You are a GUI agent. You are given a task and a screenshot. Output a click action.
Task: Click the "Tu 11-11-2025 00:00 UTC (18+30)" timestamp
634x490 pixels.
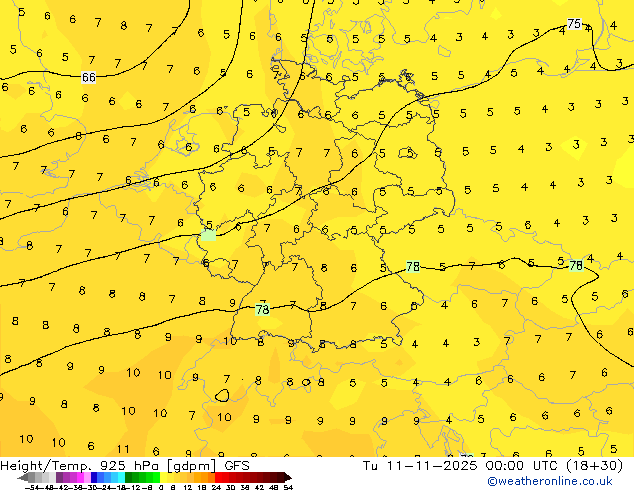click(493, 465)
